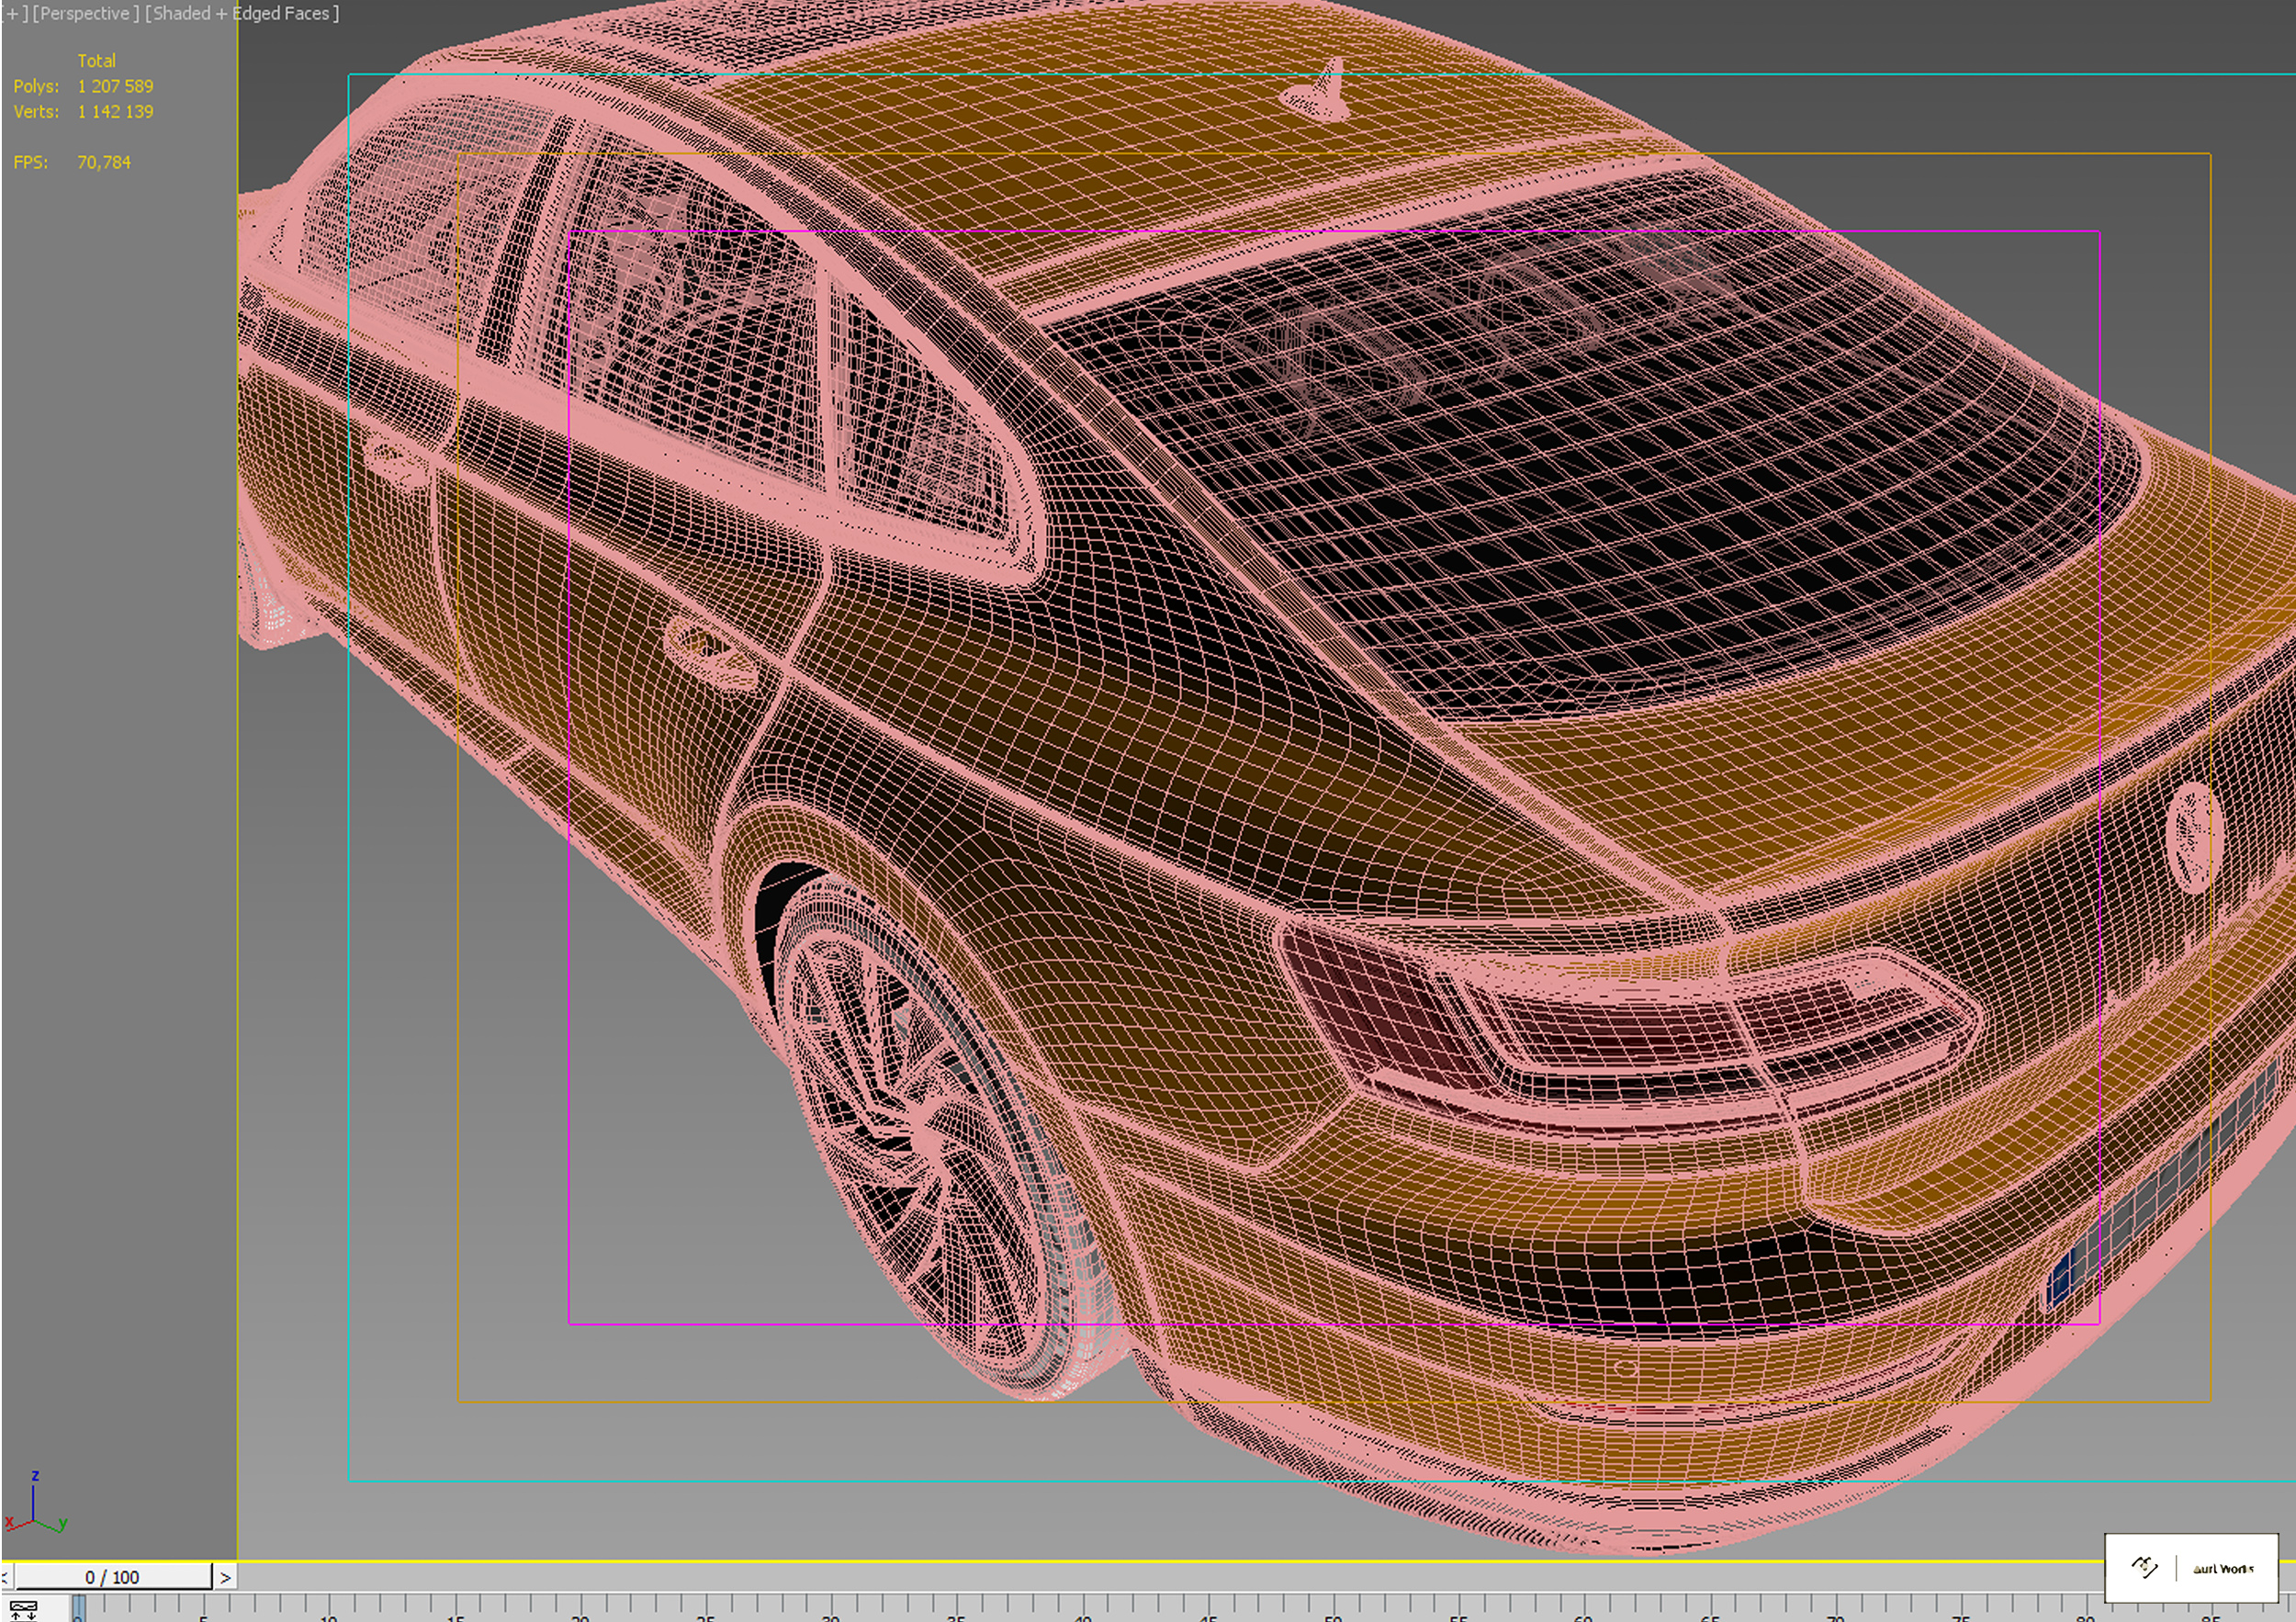
Task: Advance one frame with the > arrow
Action: coord(225,1577)
